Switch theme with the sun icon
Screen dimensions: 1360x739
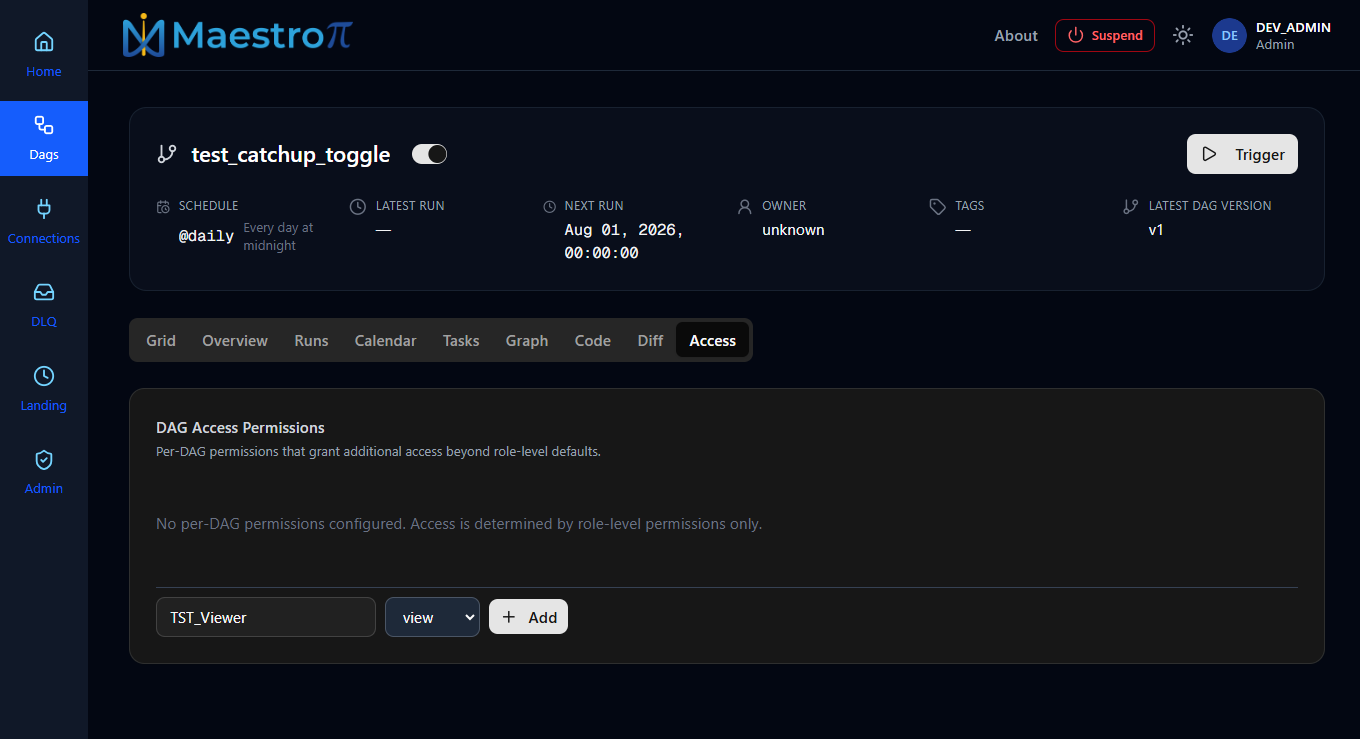tap(1183, 35)
